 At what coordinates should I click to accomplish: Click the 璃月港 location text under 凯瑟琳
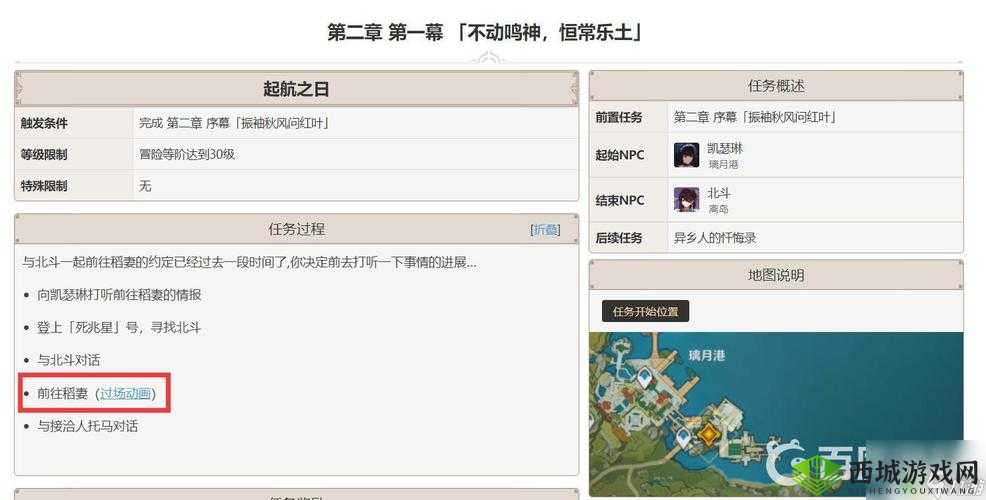click(x=723, y=164)
